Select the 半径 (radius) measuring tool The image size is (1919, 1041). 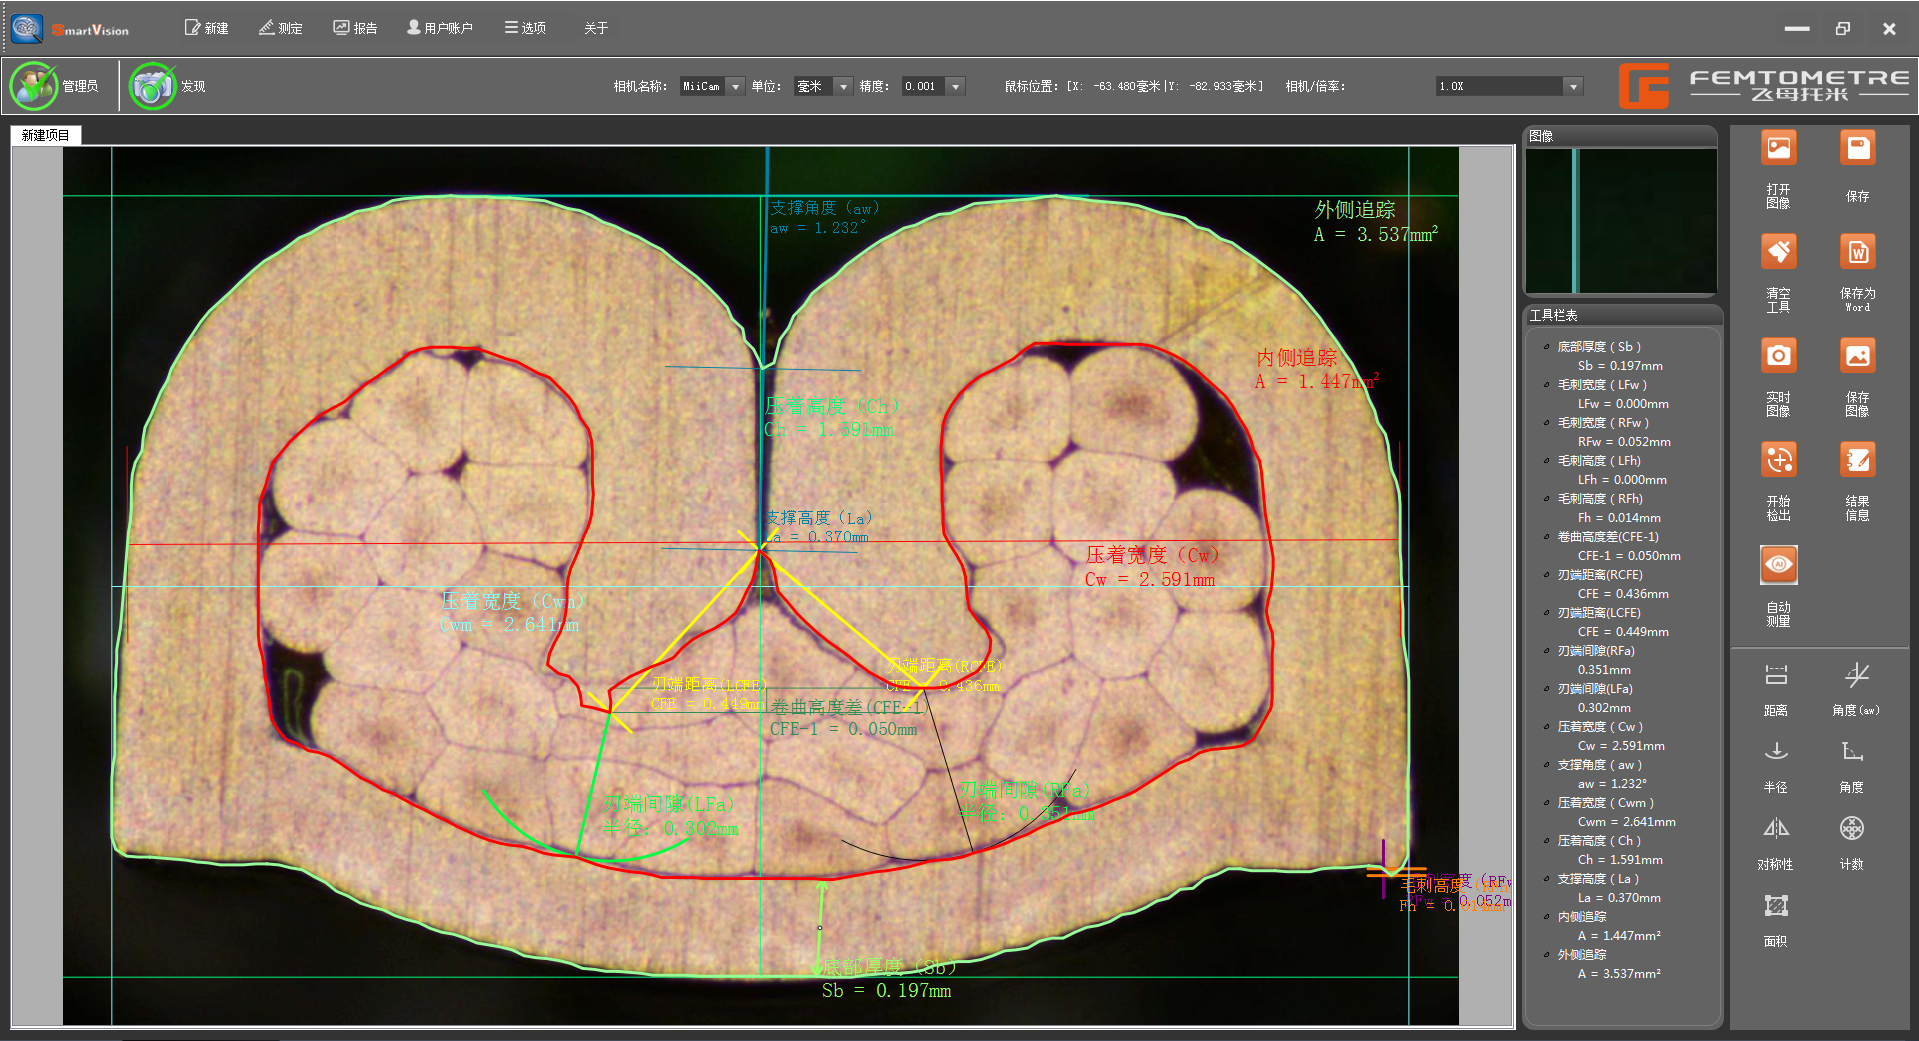pos(1775,752)
